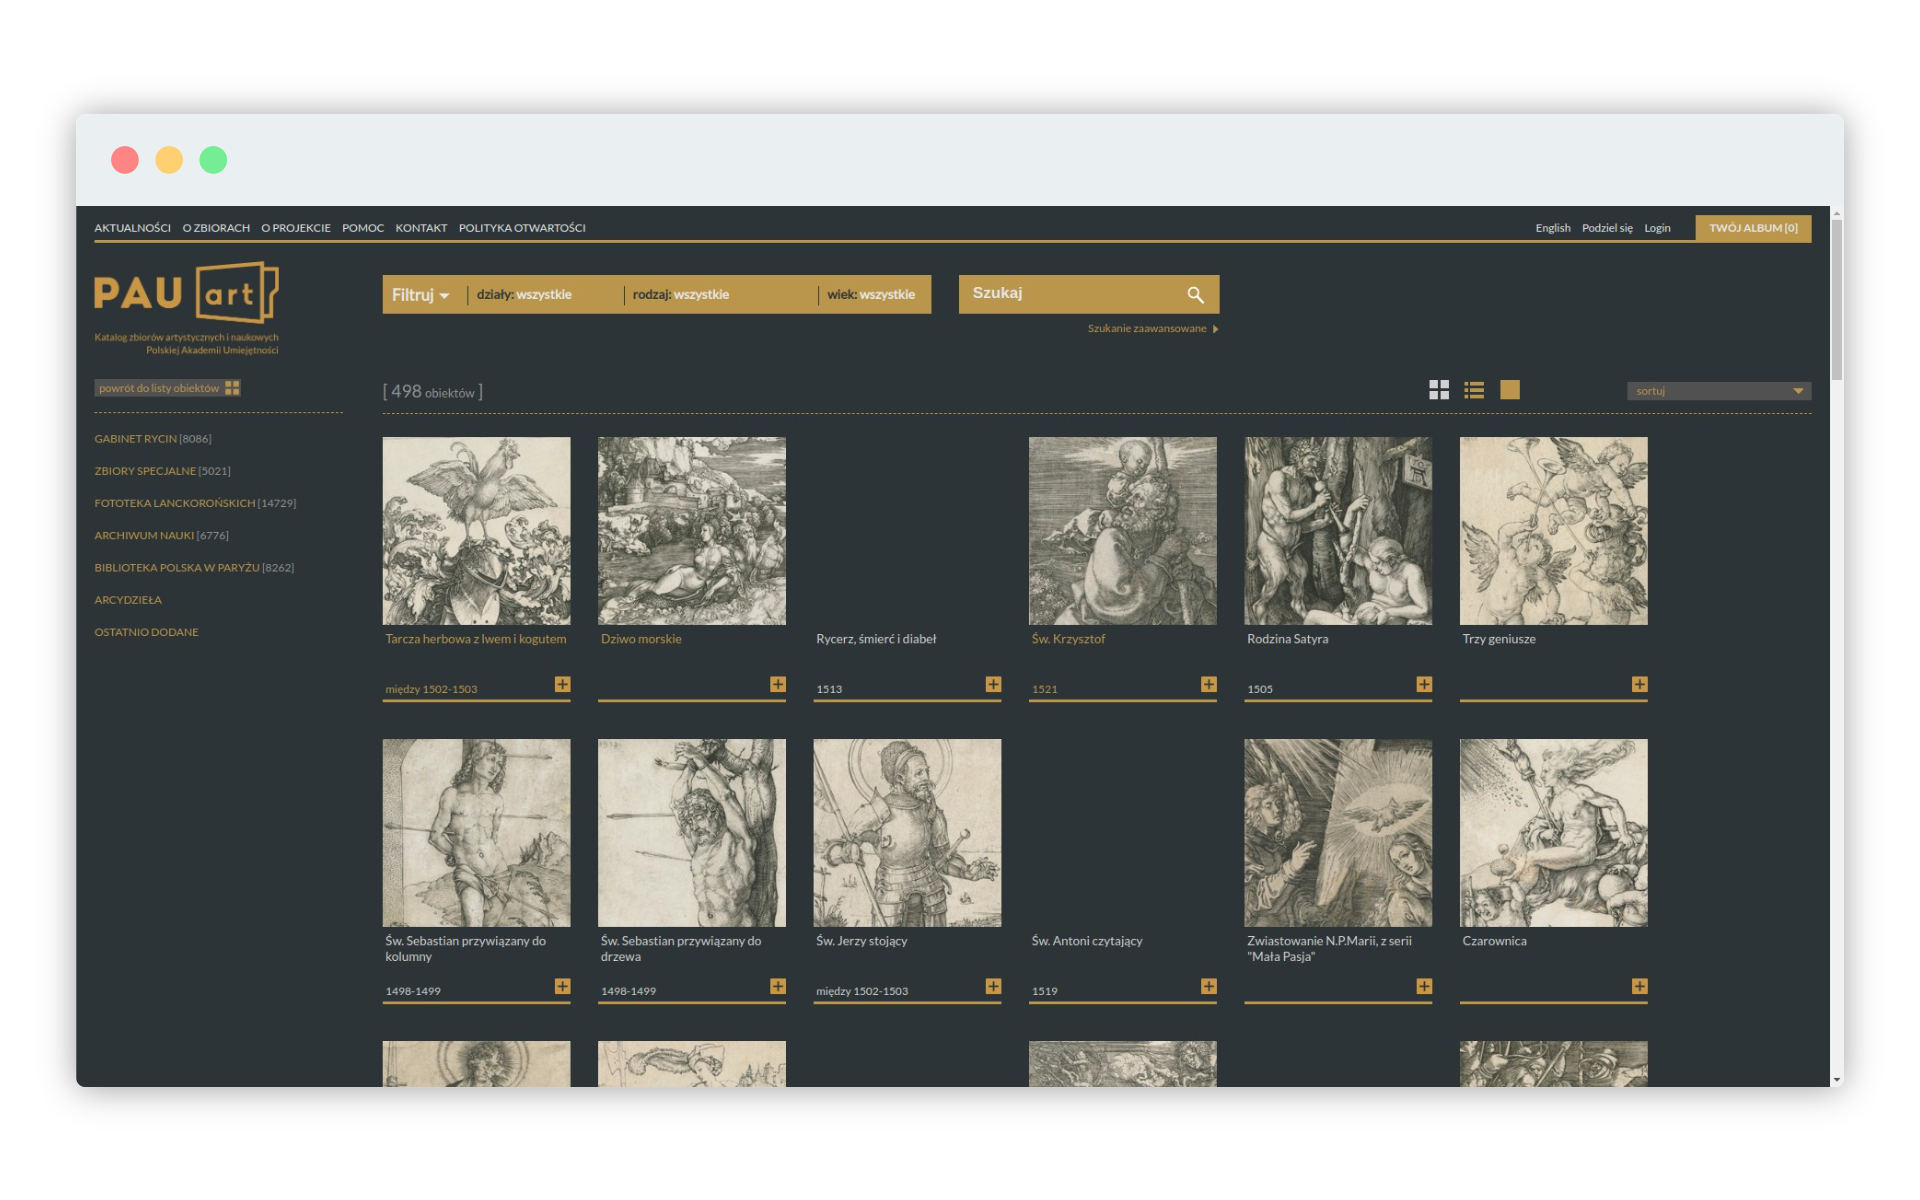Click the Login link
Image resolution: width=1920 pixels, height=1200 pixels.
(x=1657, y=228)
